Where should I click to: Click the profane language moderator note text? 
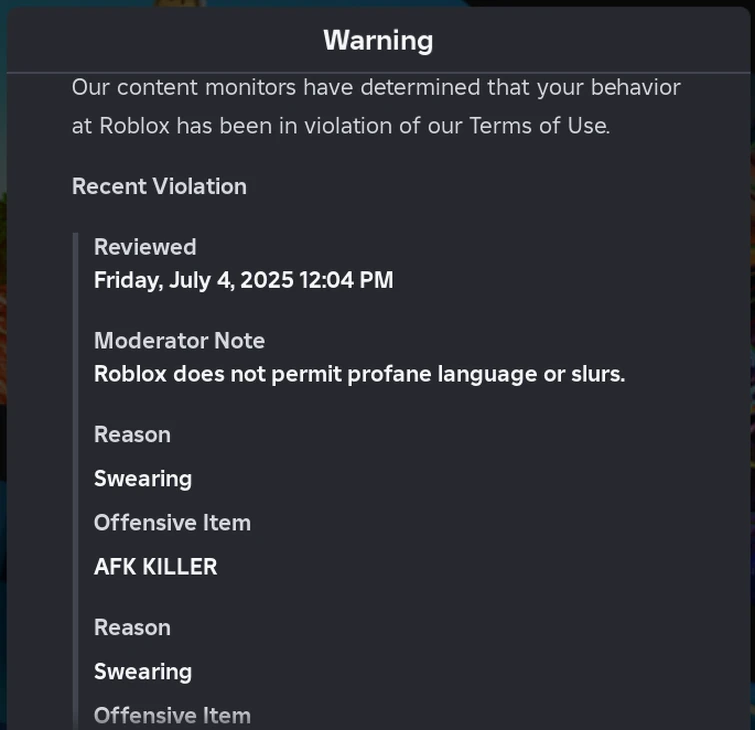tap(359, 375)
